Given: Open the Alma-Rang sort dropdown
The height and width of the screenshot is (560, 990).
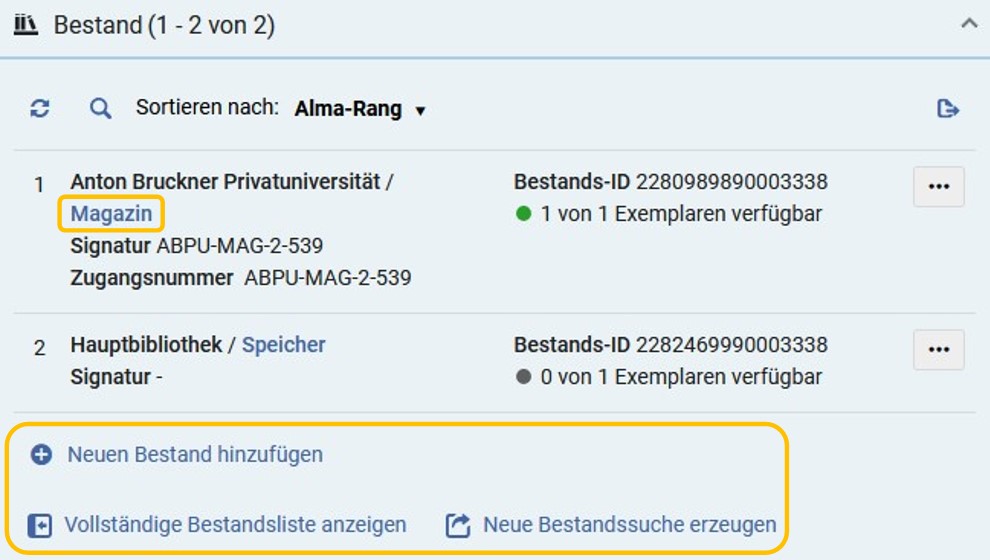Looking at the screenshot, I should pos(360,109).
